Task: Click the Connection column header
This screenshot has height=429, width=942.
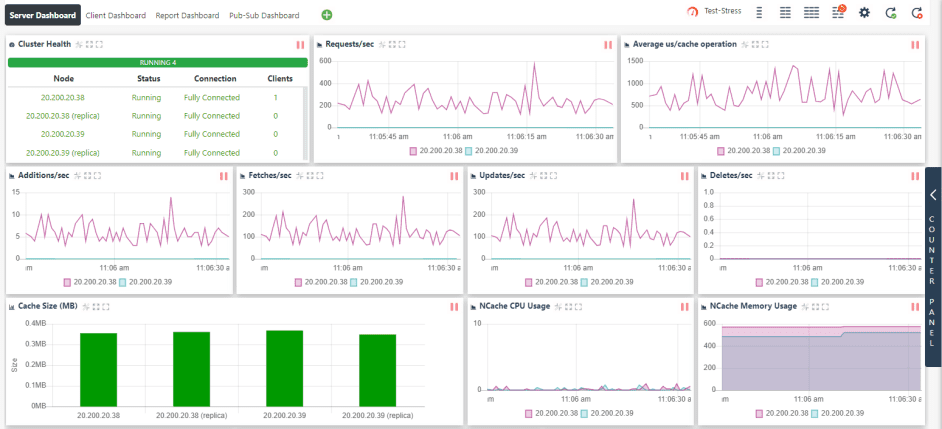Action: pyautogui.click(x=215, y=79)
